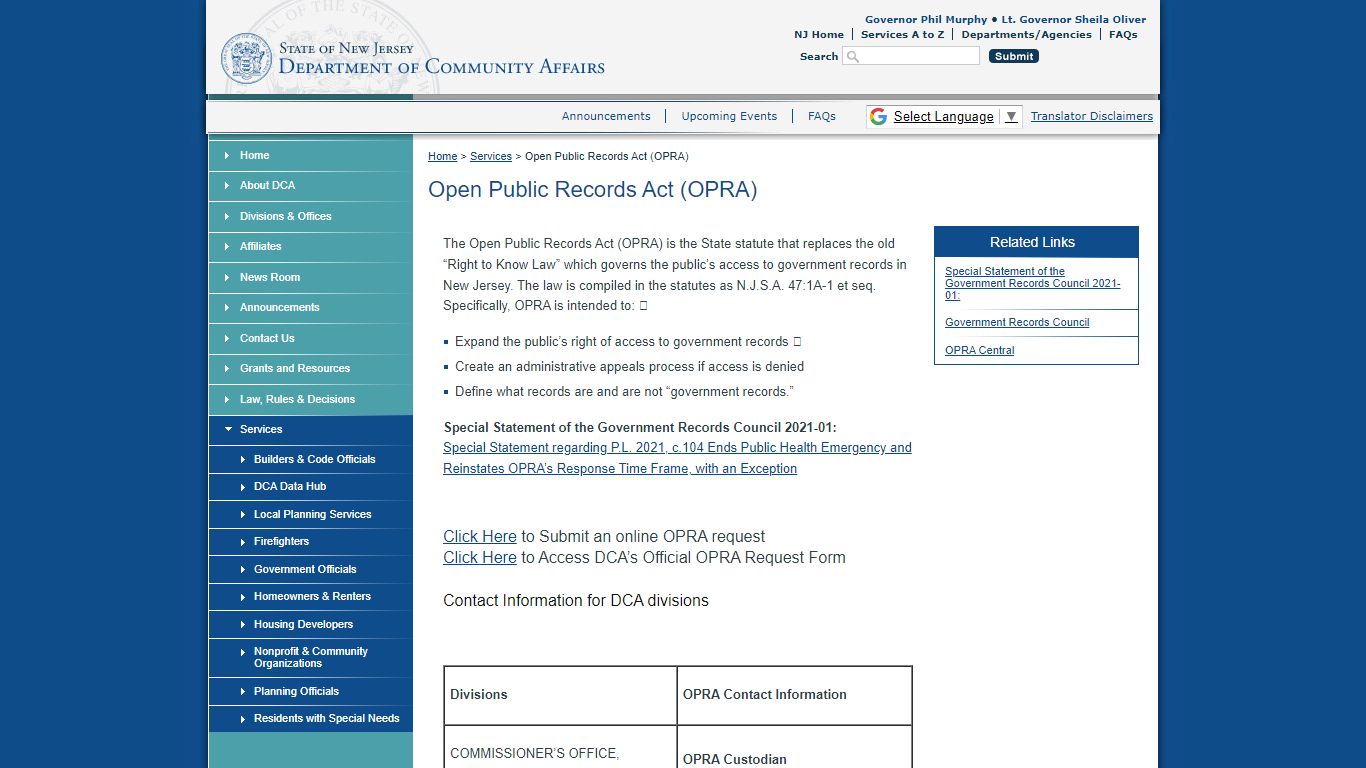Image resolution: width=1366 pixels, height=768 pixels.
Task: Open Contact Us sidebar item
Action: pos(310,338)
